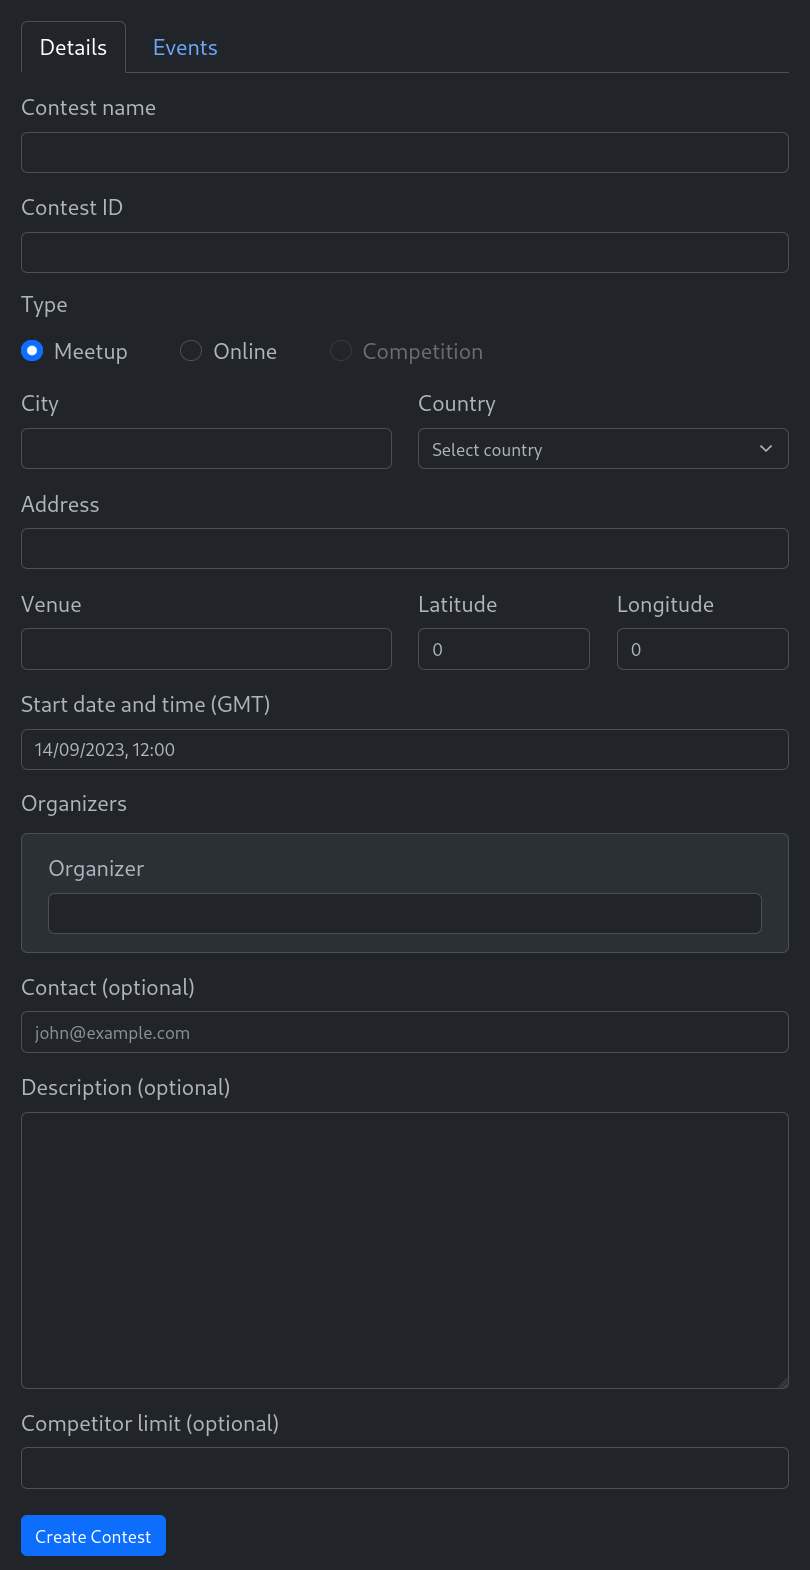Open the Select country dropdown
This screenshot has height=1570, width=810.
[x=602, y=449]
